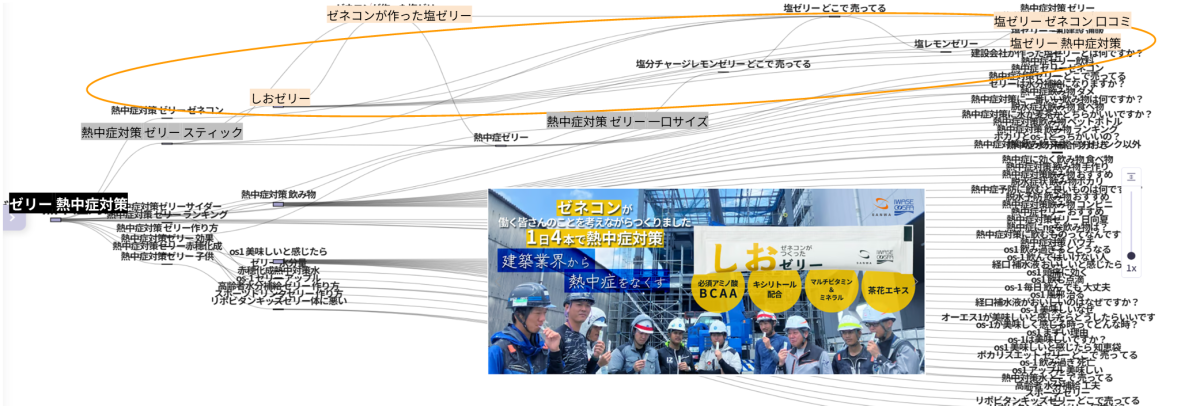Viewport: 1200px width, 406px height.
Task: Click connector box beside root node
Action: coord(56,219)
